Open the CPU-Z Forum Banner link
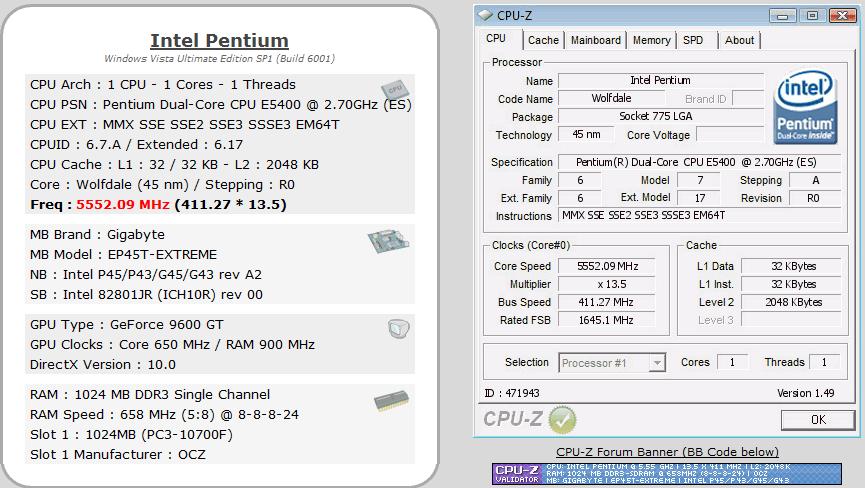The width and height of the screenshot is (865, 488). (x=667, y=452)
